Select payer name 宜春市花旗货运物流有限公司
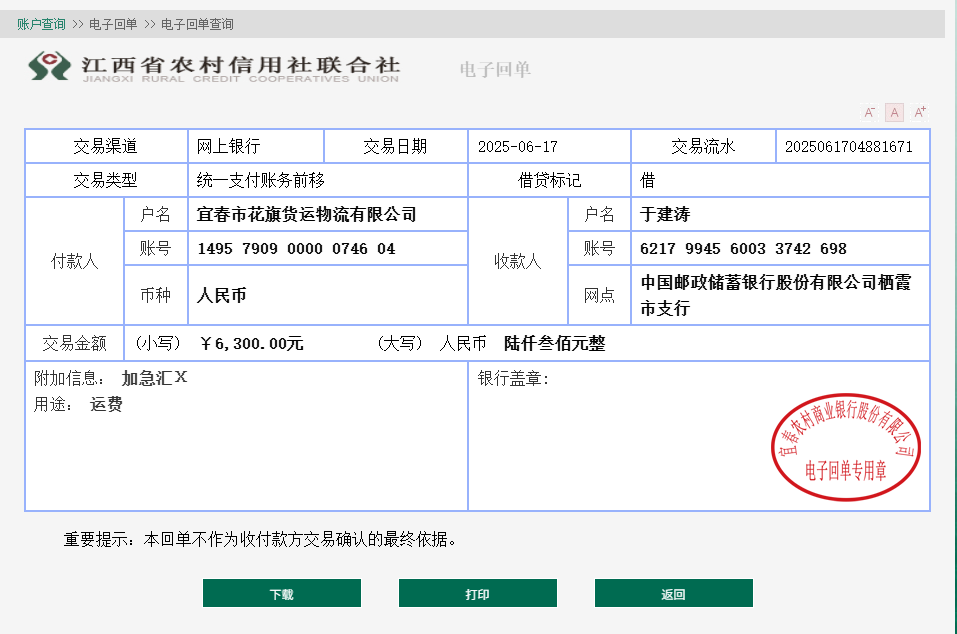957x634 pixels. tap(306, 214)
